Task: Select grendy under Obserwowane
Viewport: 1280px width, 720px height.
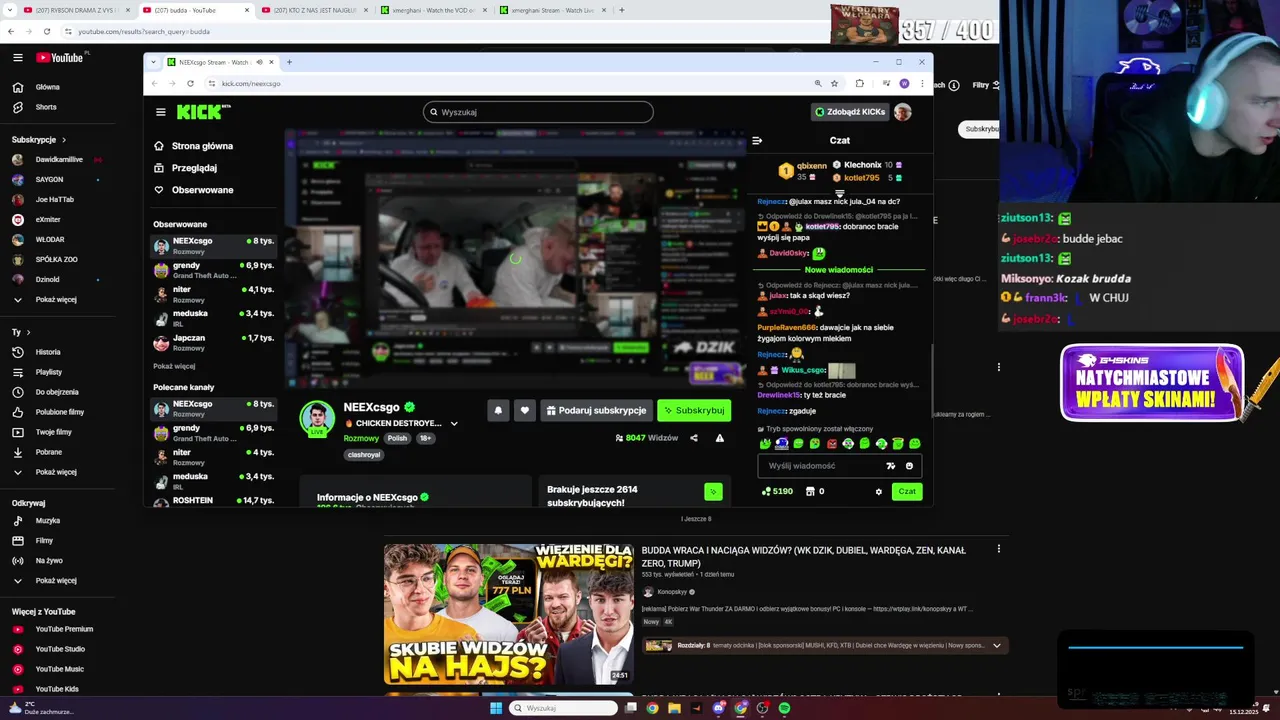Action: (213, 270)
